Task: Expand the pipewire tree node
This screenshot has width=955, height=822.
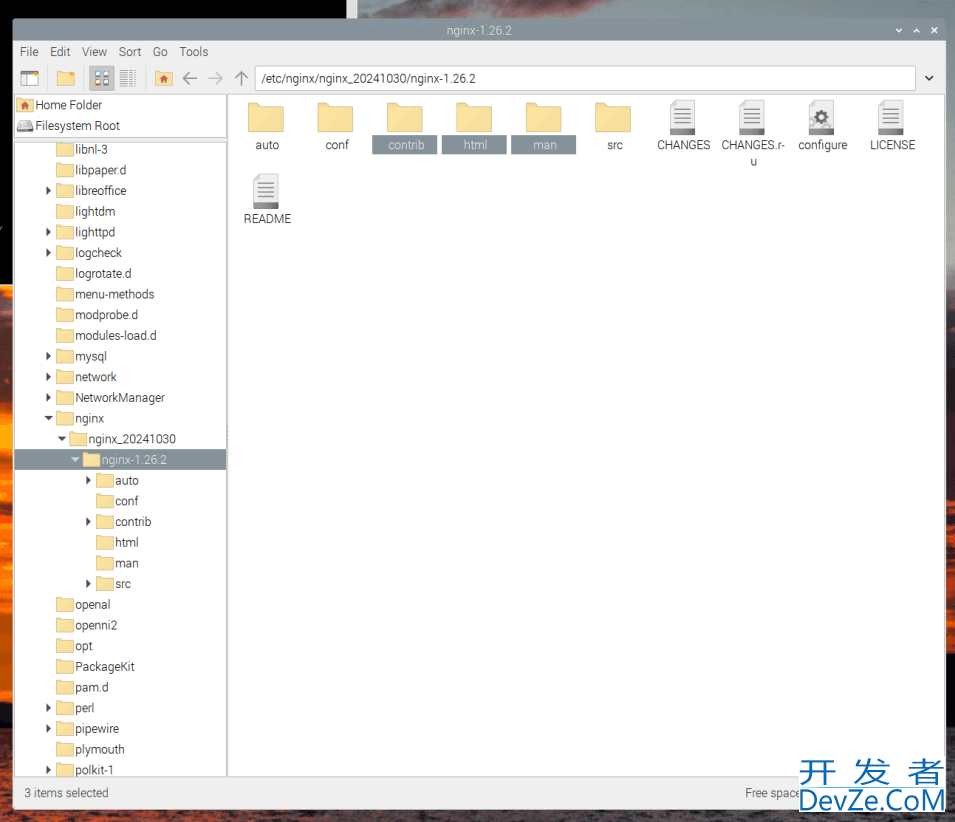Action: 48,729
